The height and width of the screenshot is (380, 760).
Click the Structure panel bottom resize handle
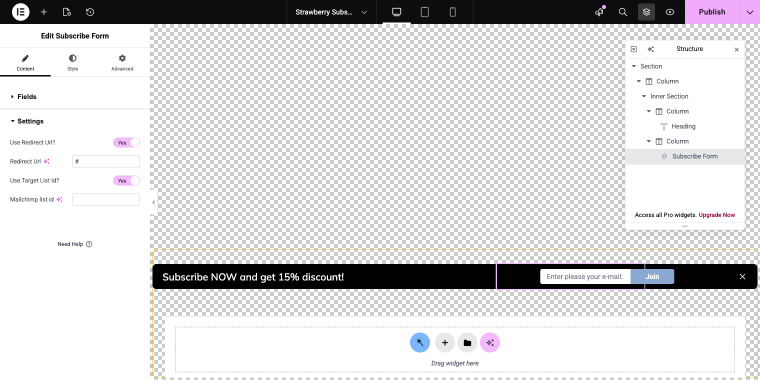(685, 226)
